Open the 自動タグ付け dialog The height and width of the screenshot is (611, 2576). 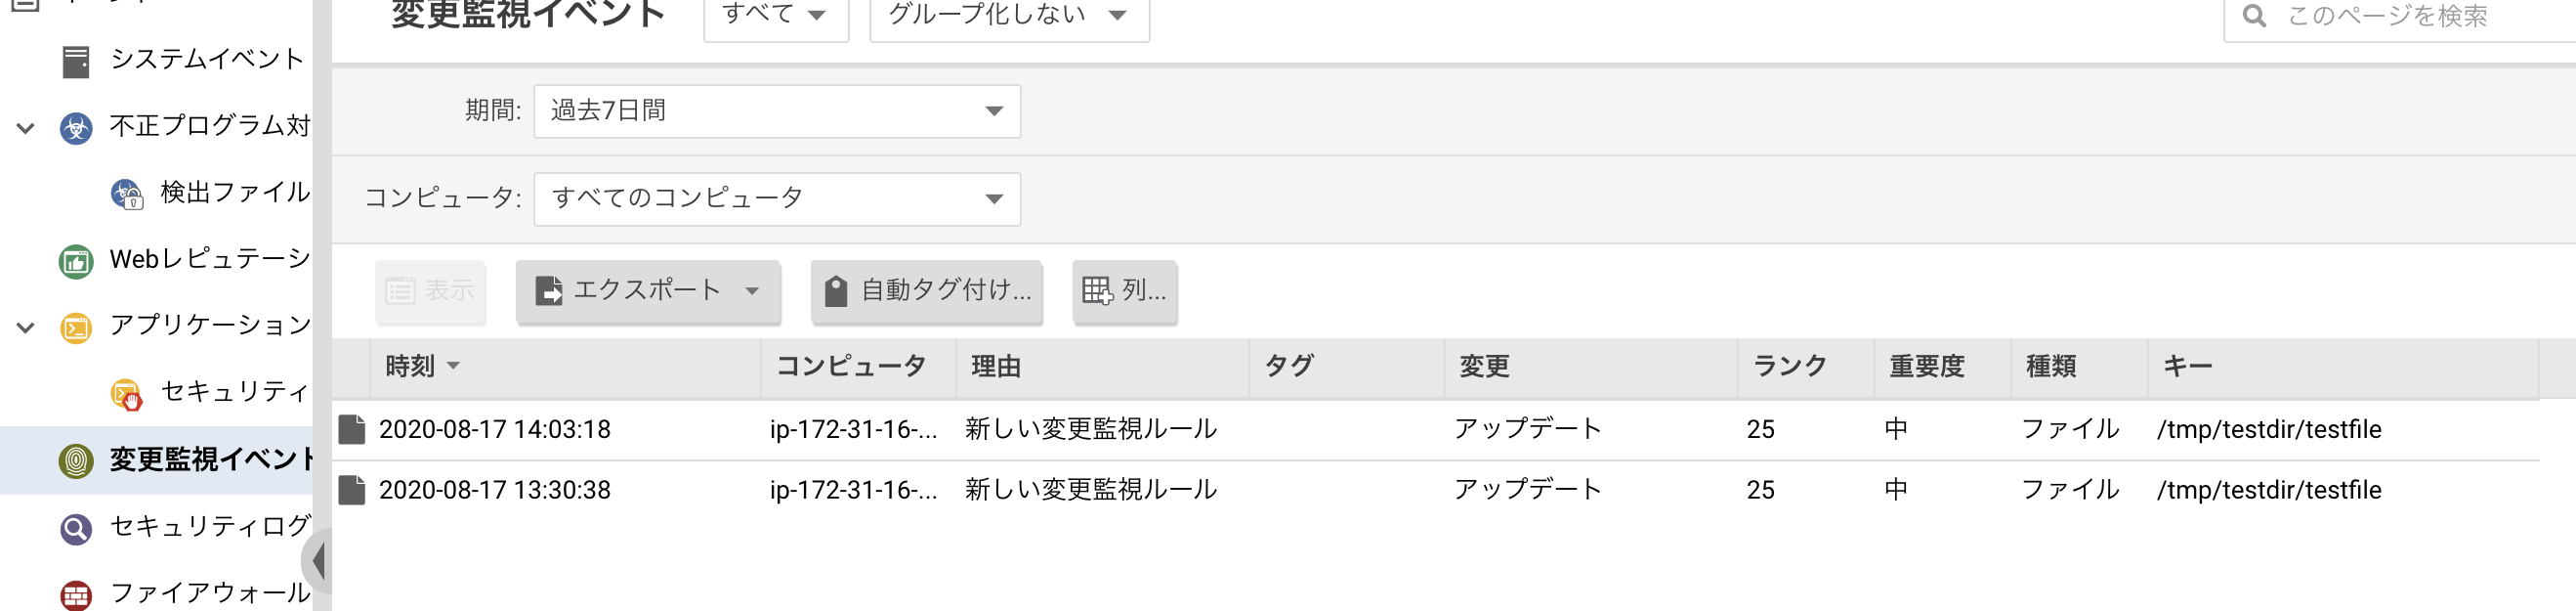(x=925, y=292)
